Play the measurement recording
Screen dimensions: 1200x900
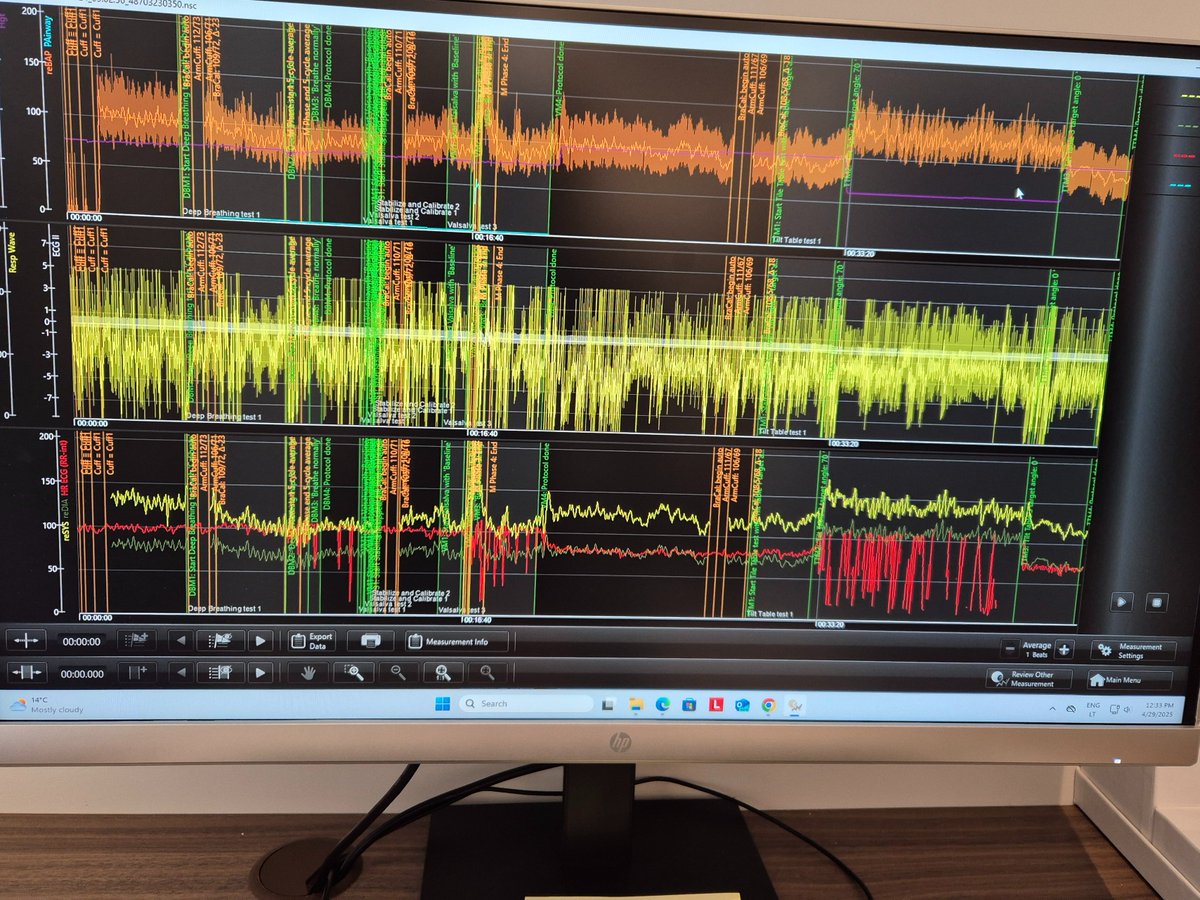(x=1122, y=601)
